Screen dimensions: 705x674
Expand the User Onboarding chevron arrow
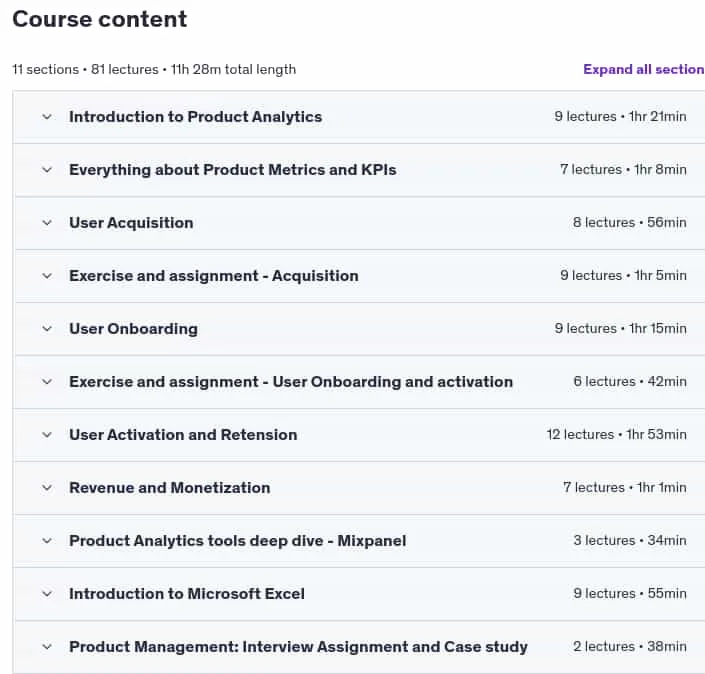coord(47,329)
